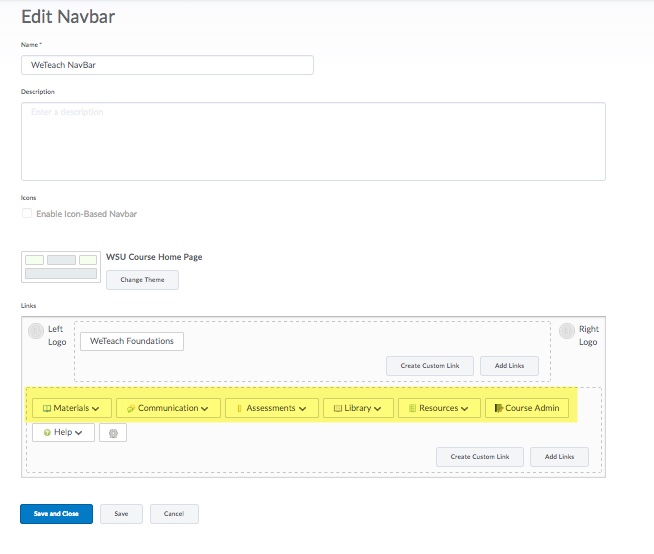Click the Resources icon in navbar links
Screen dimensions: 654x554
point(412,408)
